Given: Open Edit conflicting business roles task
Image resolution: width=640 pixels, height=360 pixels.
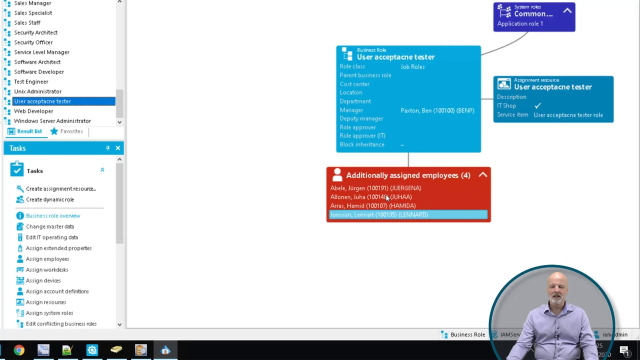Looking at the screenshot, I should [x=61, y=324].
